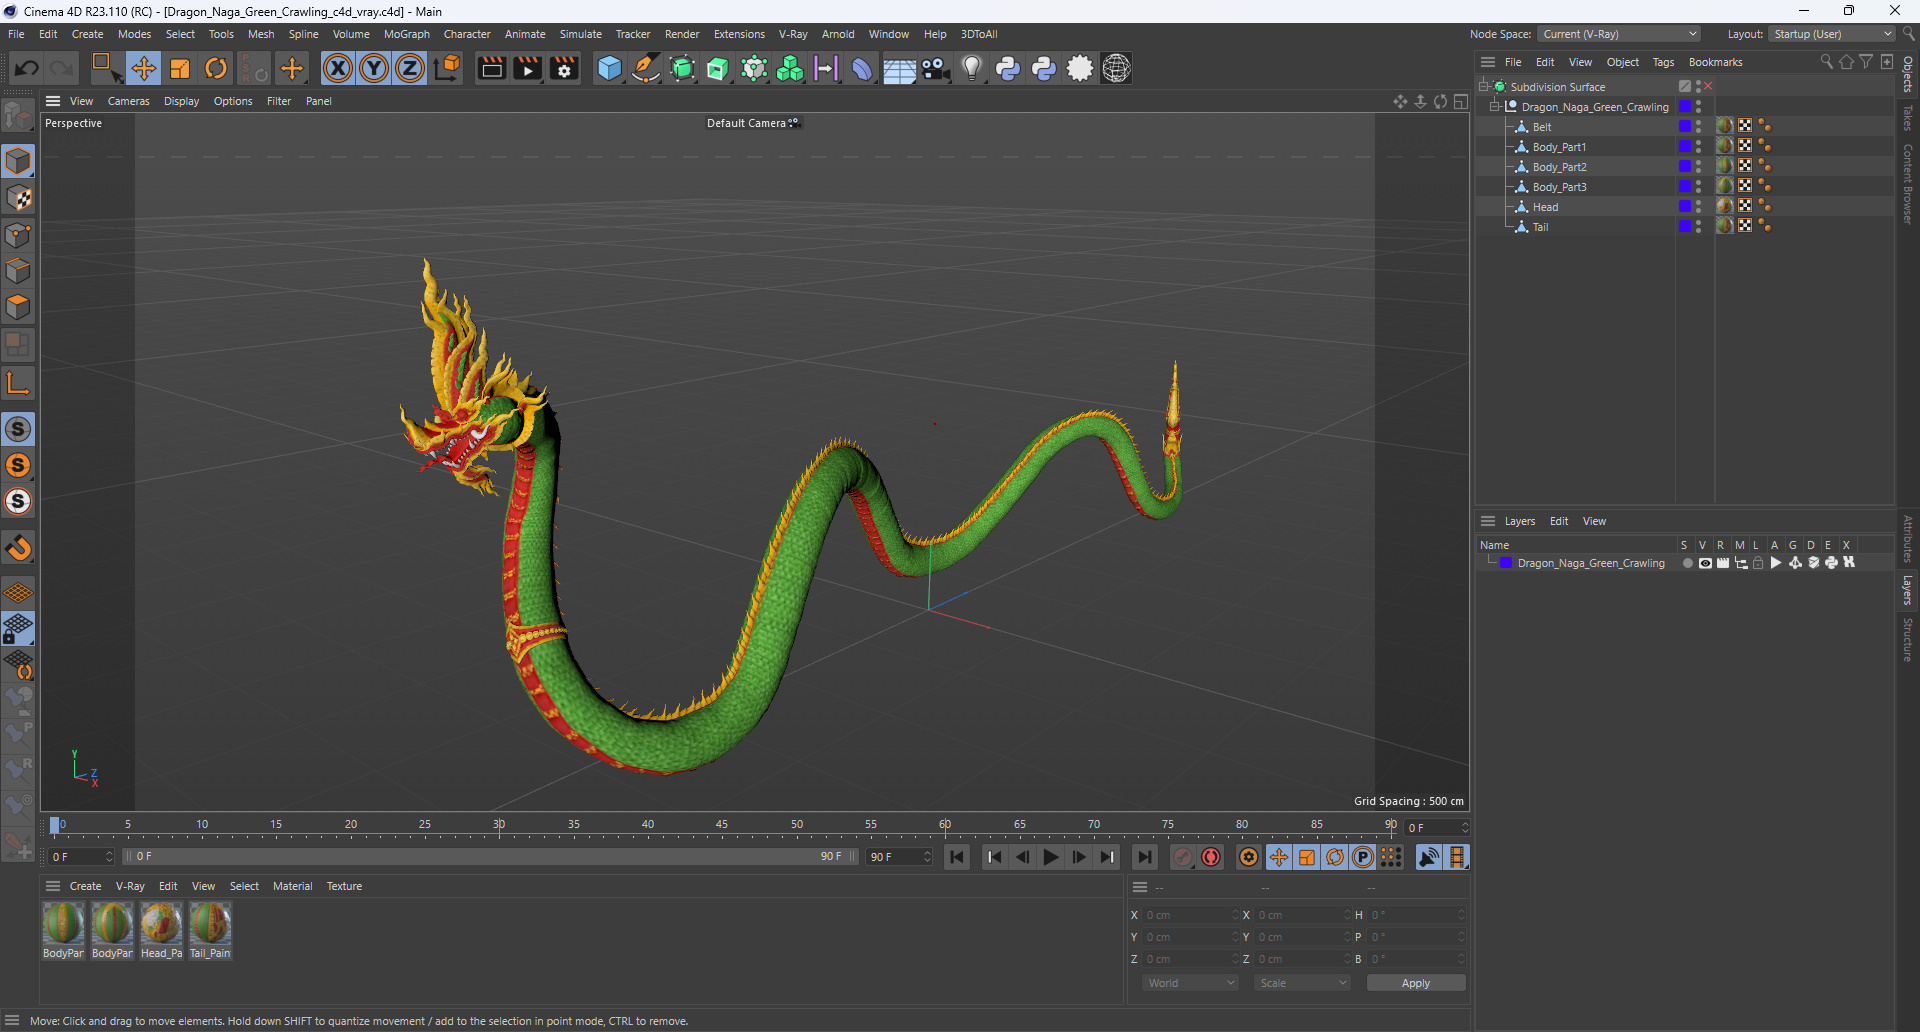Open Layers panel hamburger menu
This screenshot has width=1920, height=1032.
pyautogui.click(x=1488, y=521)
